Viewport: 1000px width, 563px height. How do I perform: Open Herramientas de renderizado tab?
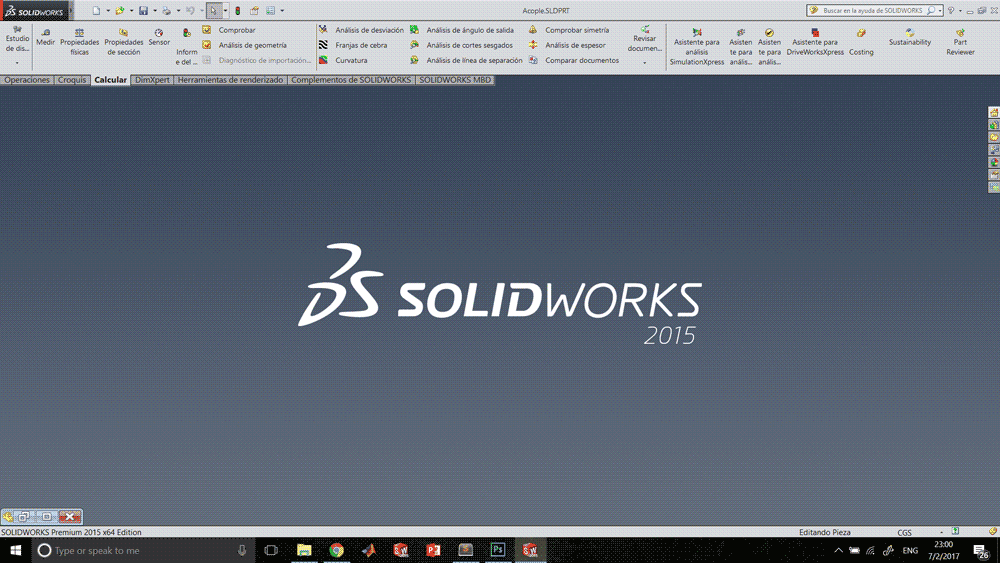[230, 80]
